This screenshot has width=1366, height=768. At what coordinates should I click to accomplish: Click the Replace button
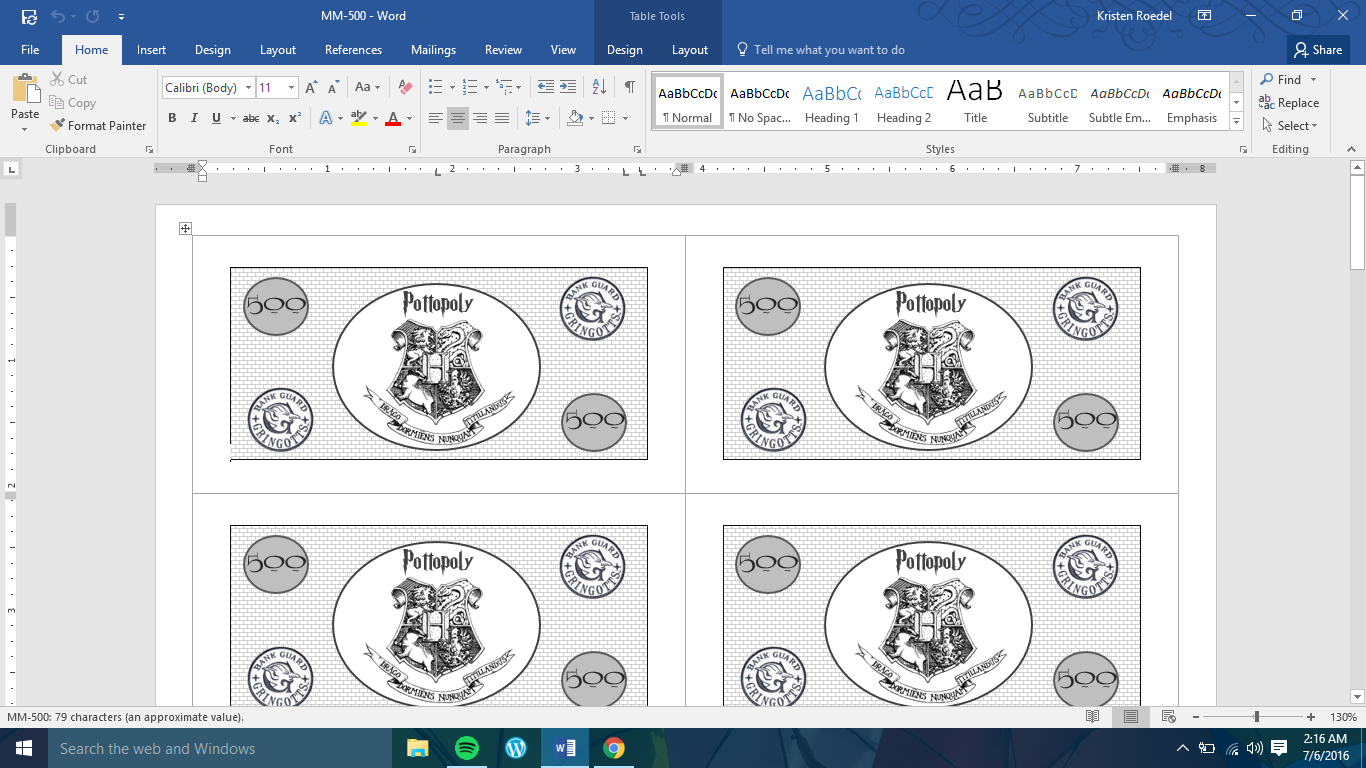point(1290,103)
